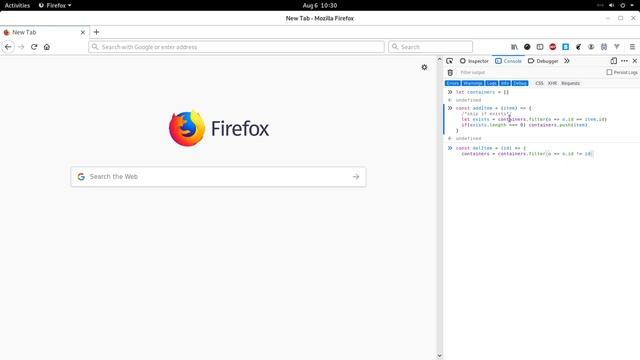Click the blue S extension icon
Viewport: 640px width, 360px height.
coord(565,47)
